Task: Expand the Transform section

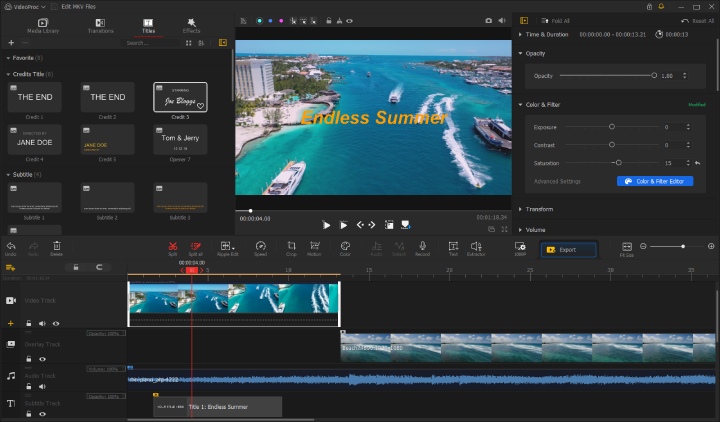Action: [x=539, y=209]
